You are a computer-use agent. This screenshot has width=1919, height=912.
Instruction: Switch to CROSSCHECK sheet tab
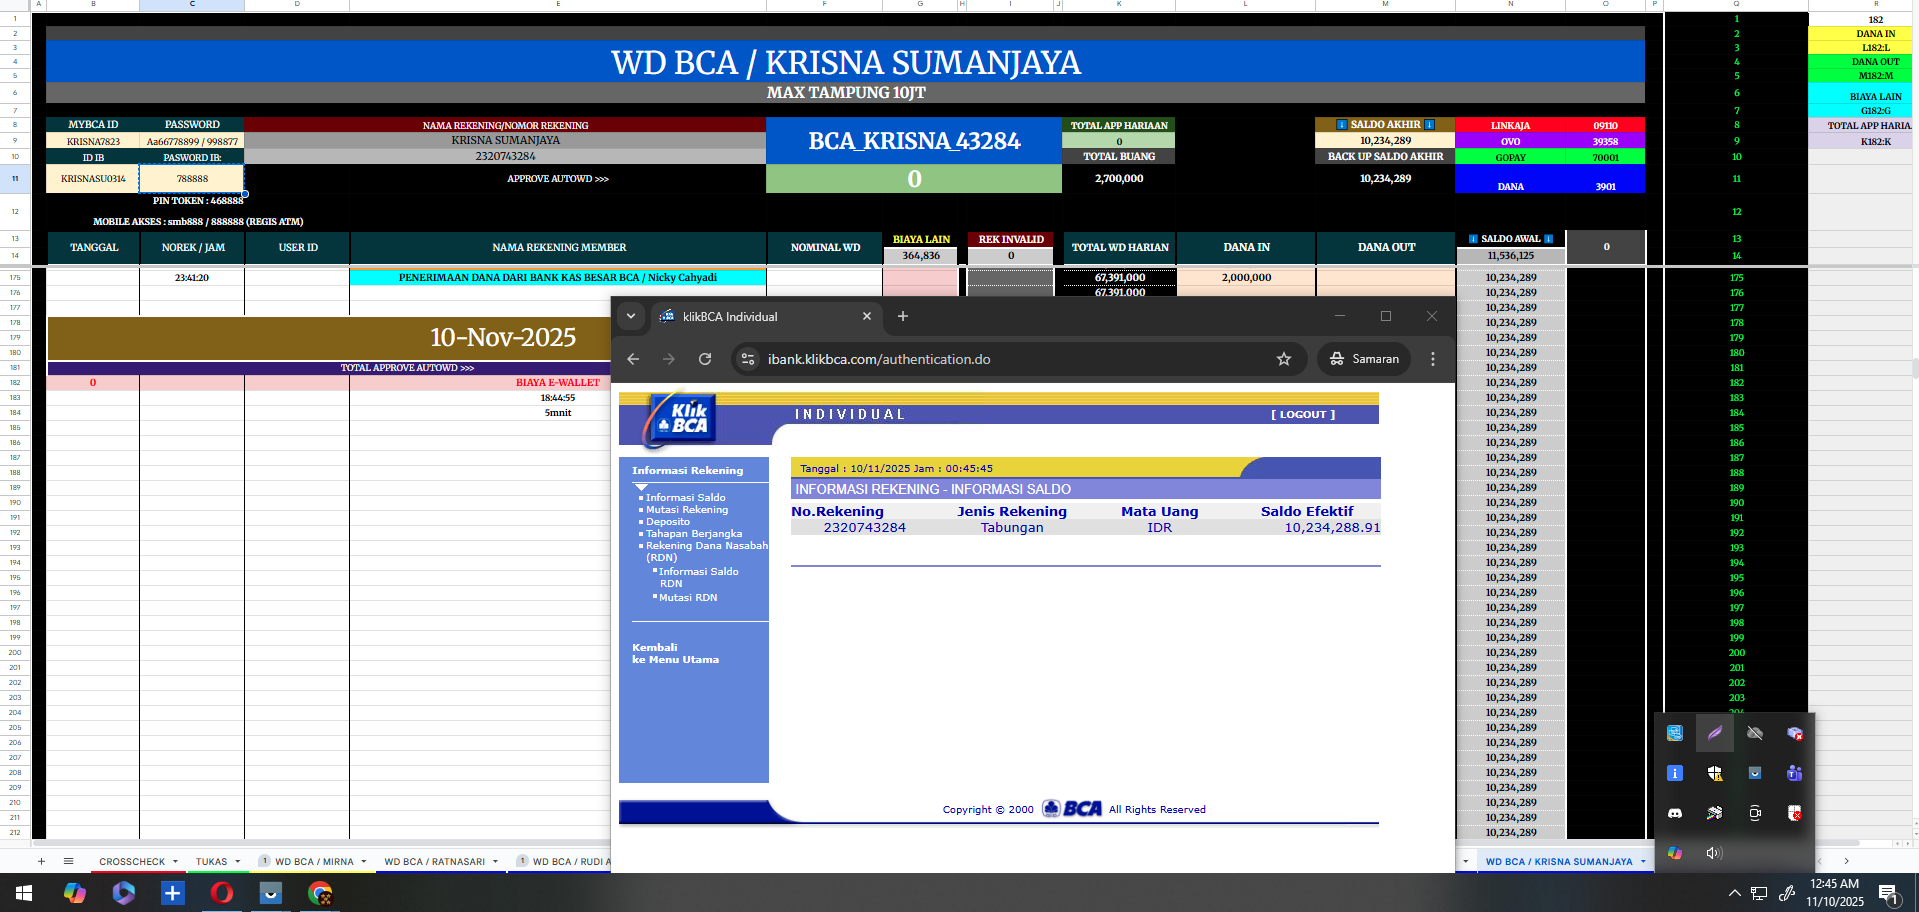click(132, 861)
